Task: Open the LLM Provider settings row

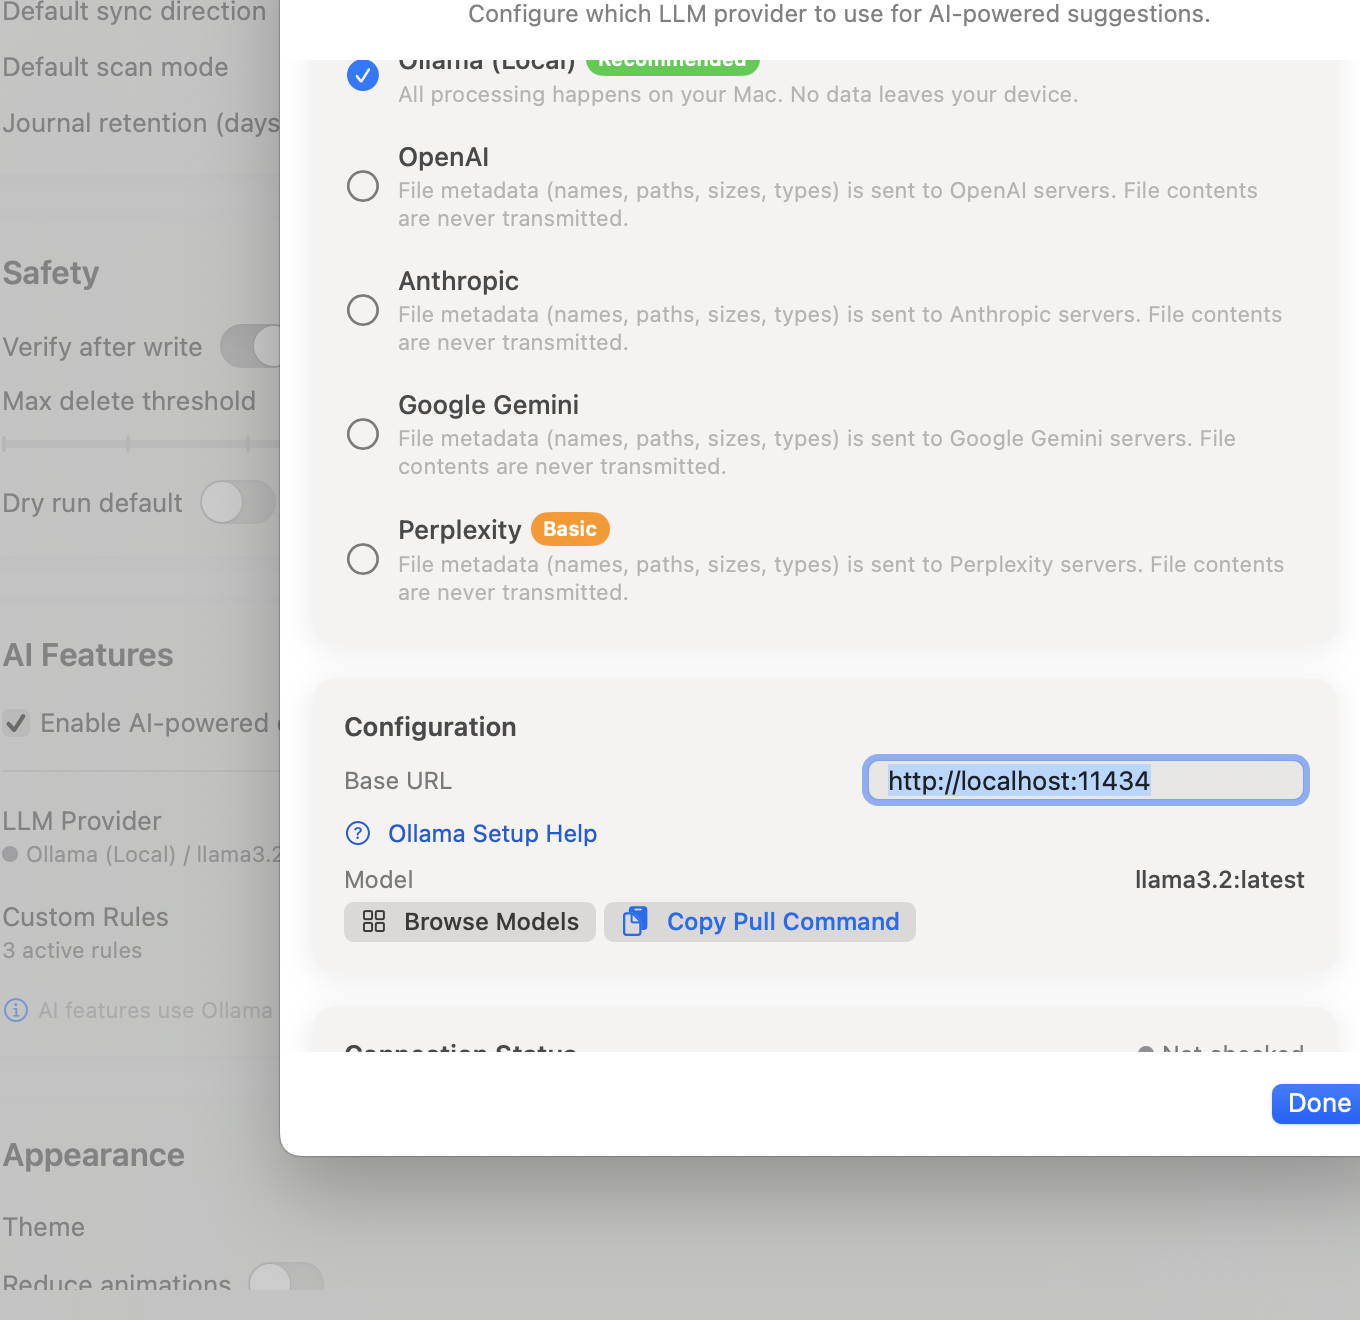Action: pos(140,836)
